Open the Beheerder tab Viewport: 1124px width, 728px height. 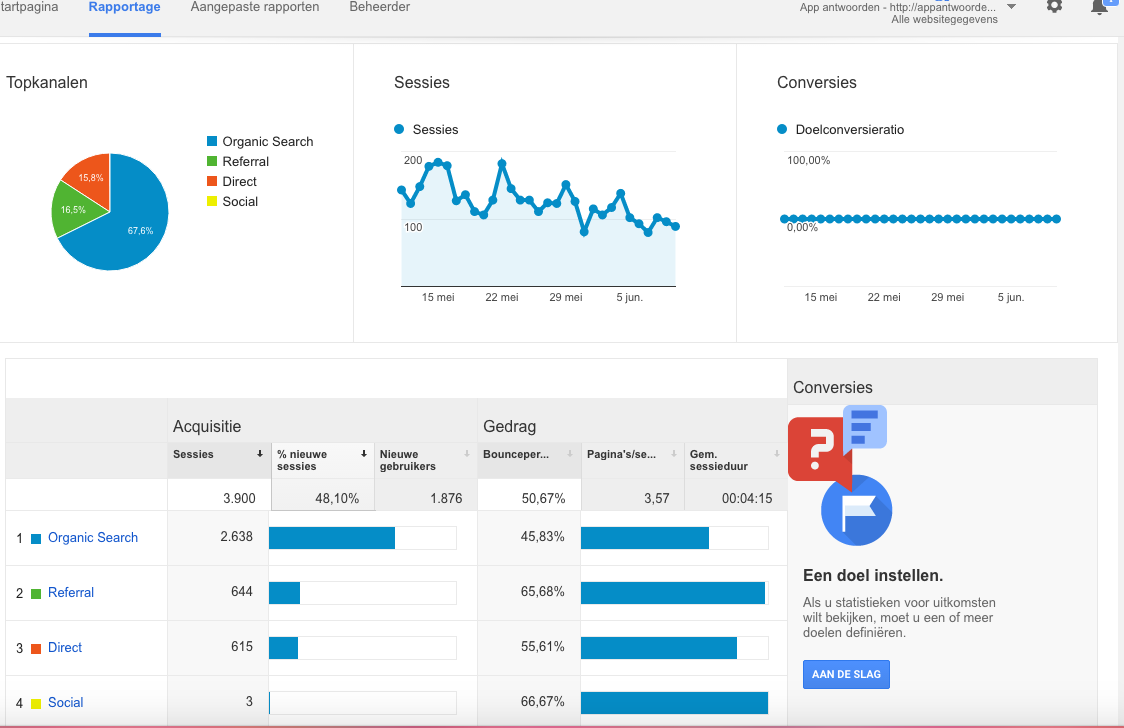pos(379,7)
